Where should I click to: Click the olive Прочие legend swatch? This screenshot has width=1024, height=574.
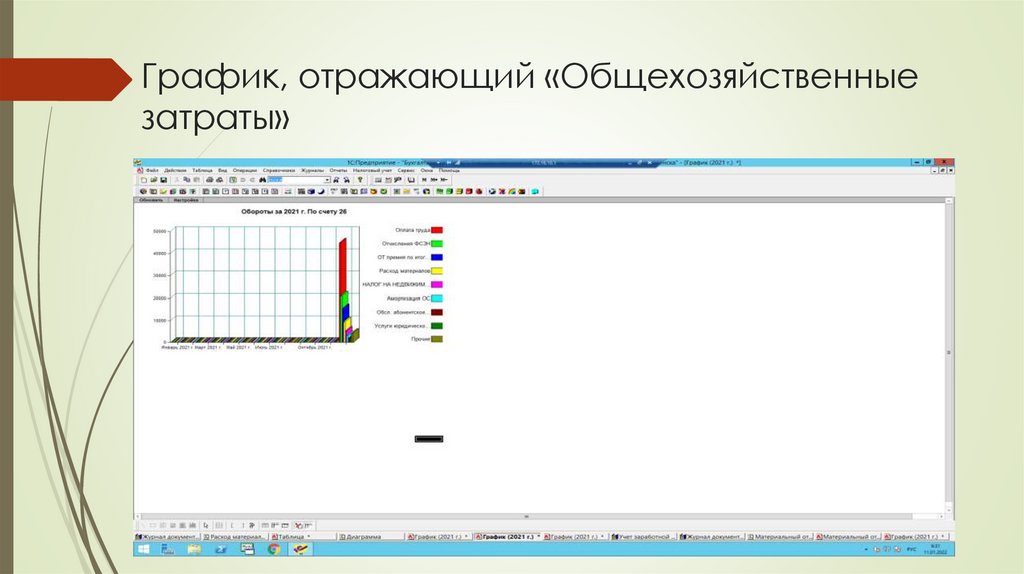click(x=436, y=339)
